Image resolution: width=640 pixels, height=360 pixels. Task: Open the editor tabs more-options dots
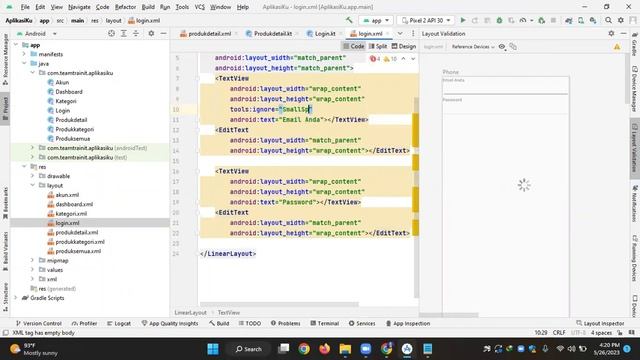(413, 33)
